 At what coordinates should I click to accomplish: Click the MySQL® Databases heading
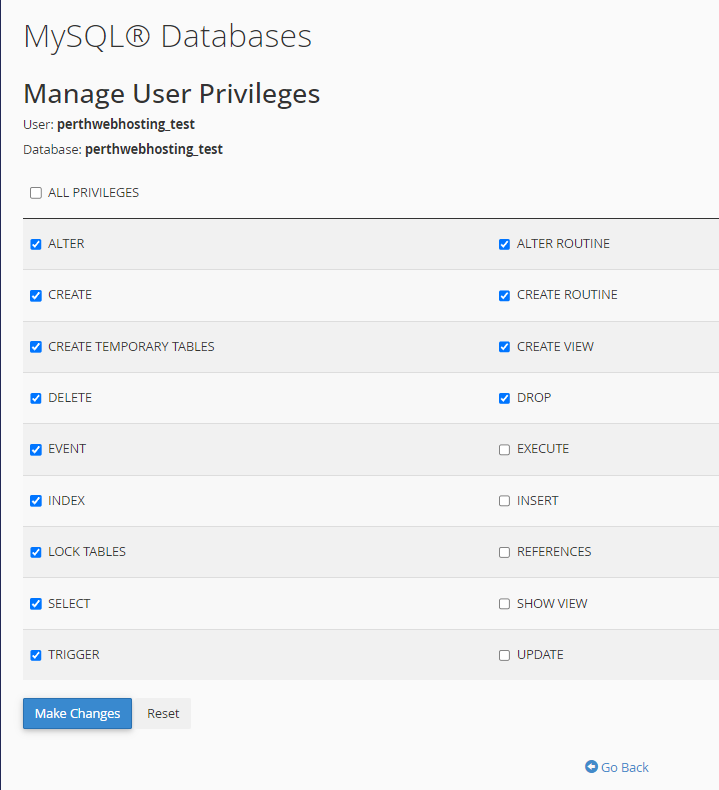(168, 36)
